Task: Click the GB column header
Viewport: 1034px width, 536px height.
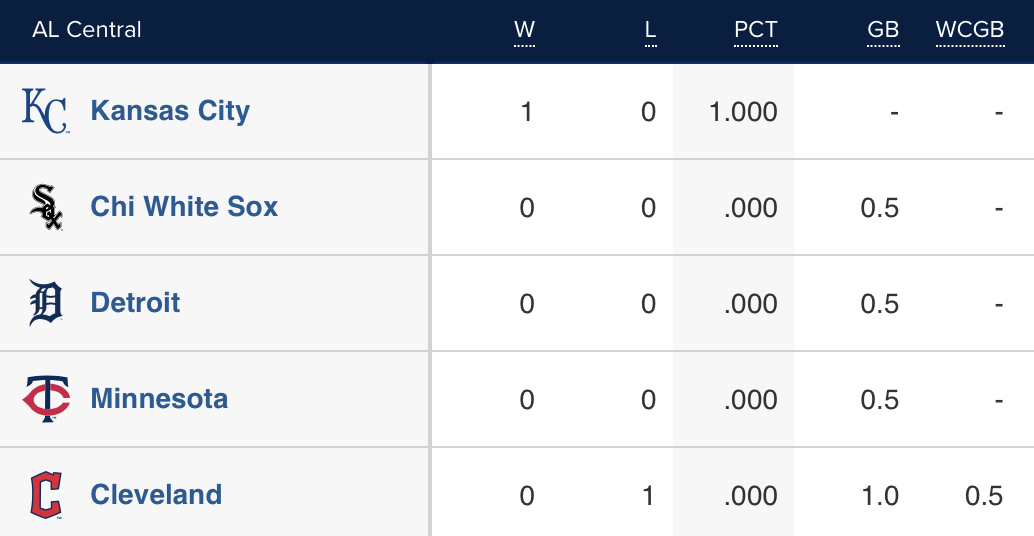Action: pyautogui.click(x=883, y=30)
